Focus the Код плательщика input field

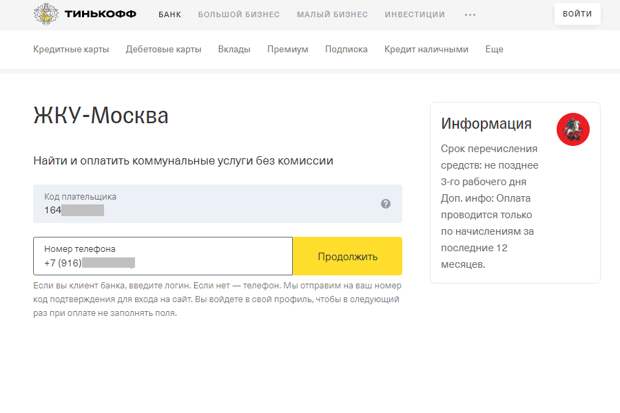coord(217,204)
